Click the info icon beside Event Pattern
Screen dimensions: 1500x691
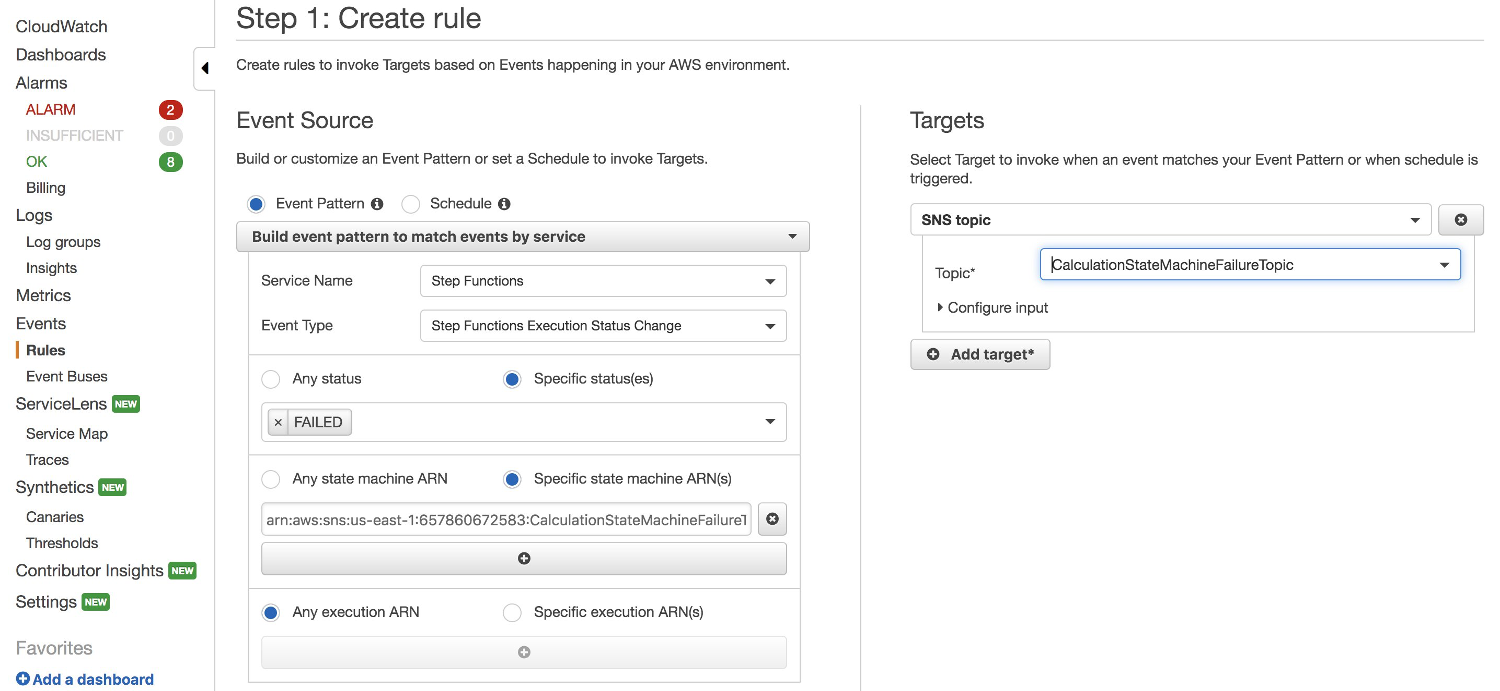[x=377, y=204]
